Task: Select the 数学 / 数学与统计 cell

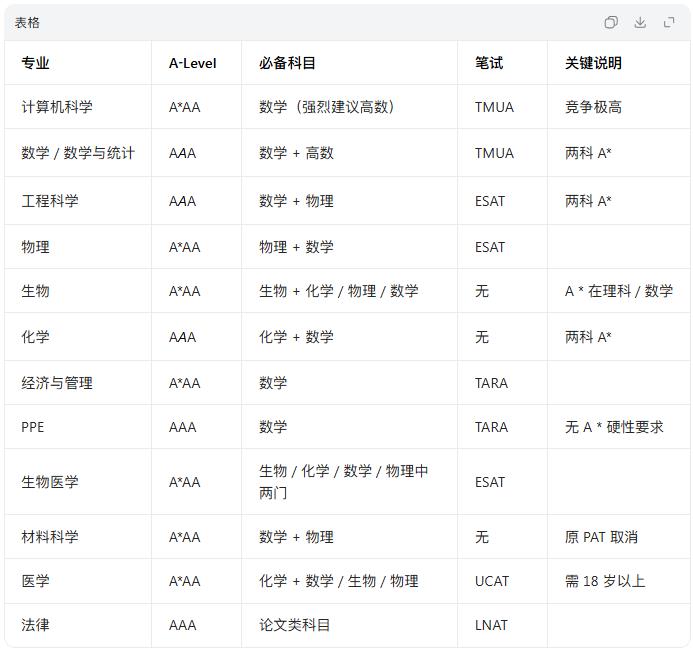Action: click(x=78, y=153)
